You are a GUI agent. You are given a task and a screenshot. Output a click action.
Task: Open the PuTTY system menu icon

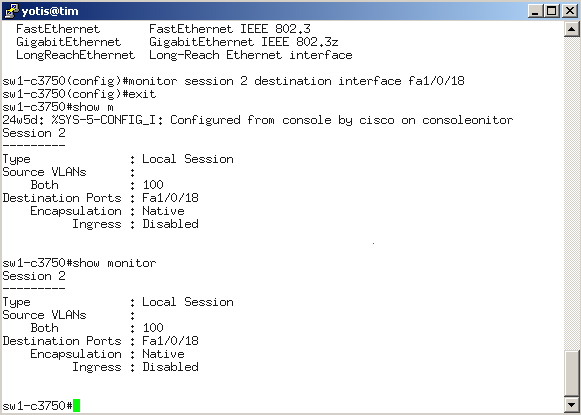pyautogui.click(x=11, y=11)
